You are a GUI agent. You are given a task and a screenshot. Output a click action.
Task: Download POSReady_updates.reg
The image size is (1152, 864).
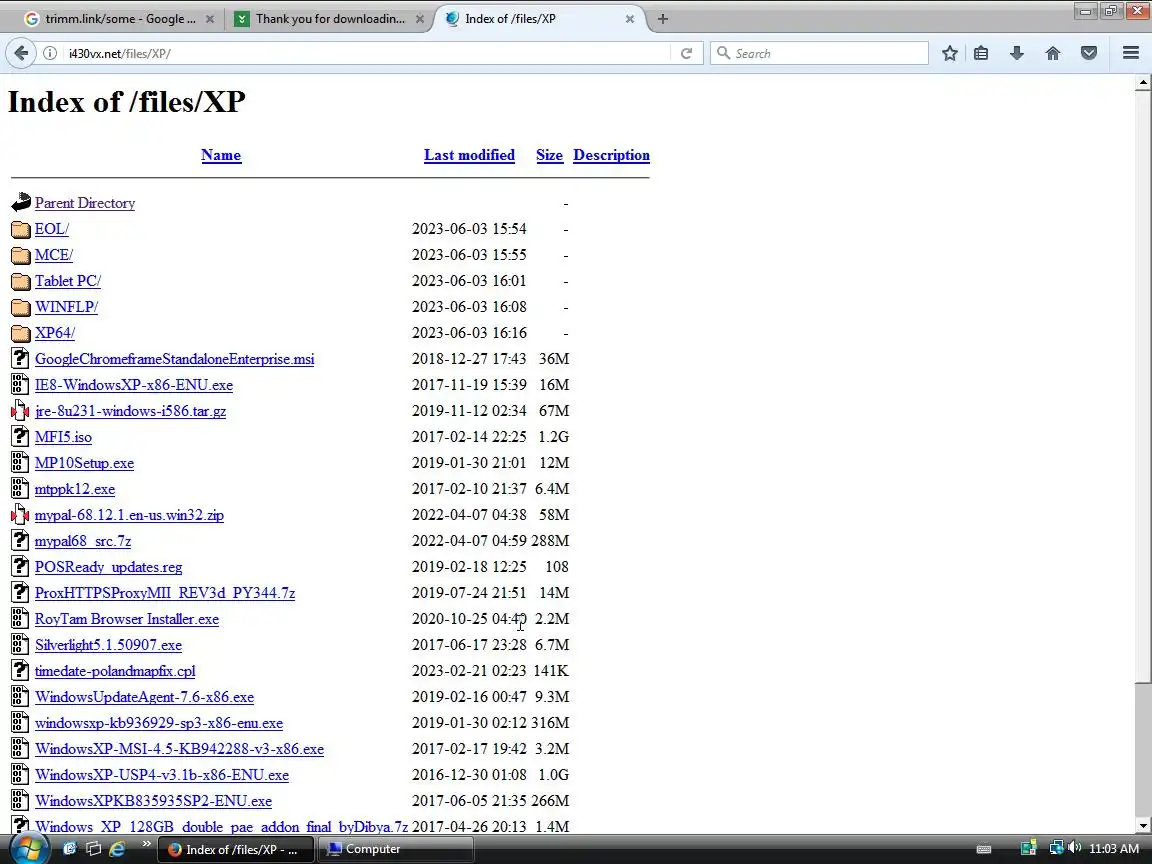tap(109, 567)
